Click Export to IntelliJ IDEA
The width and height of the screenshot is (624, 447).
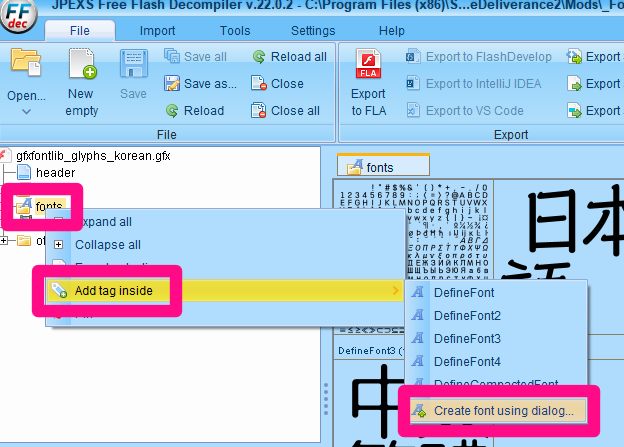coord(473,84)
